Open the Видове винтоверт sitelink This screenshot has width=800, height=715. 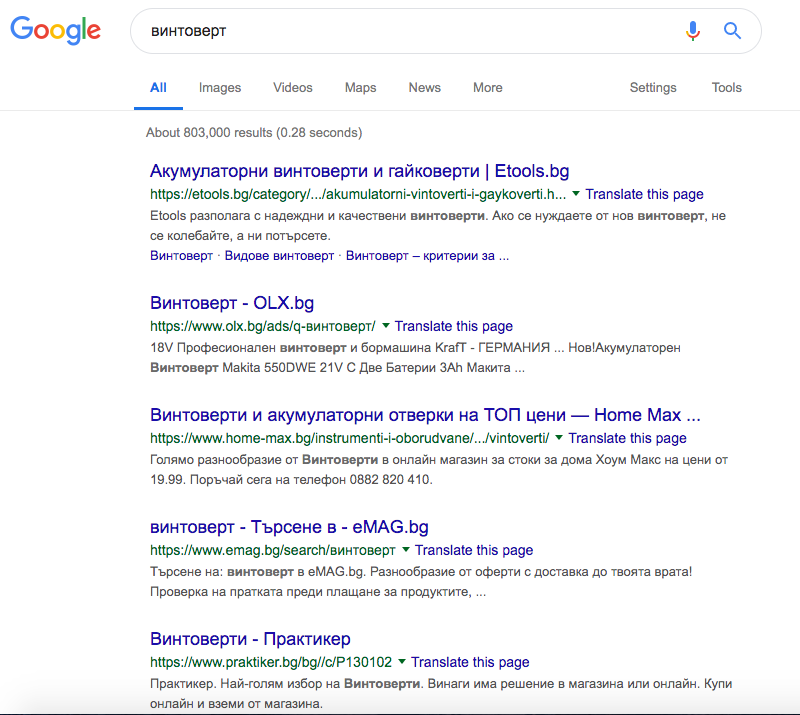click(x=279, y=256)
